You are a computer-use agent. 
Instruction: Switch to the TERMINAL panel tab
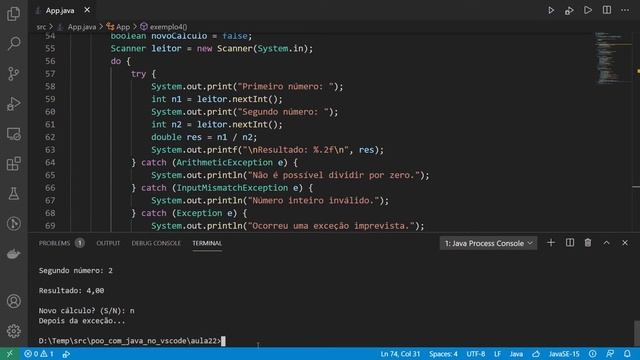[207, 243]
